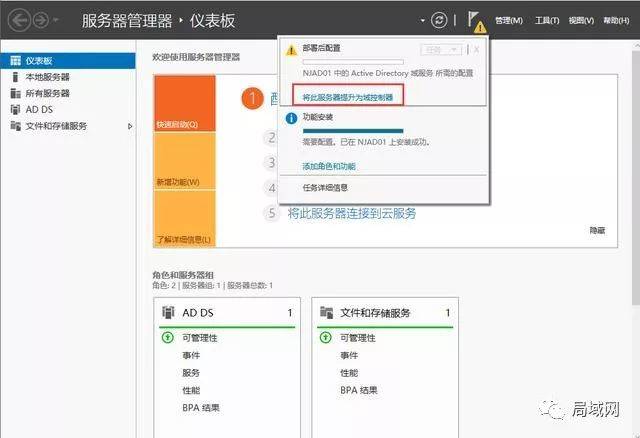Click the AD DS sidebar icon
Image resolution: width=640 pixels, height=438 pixels.
click(x=16, y=109)
